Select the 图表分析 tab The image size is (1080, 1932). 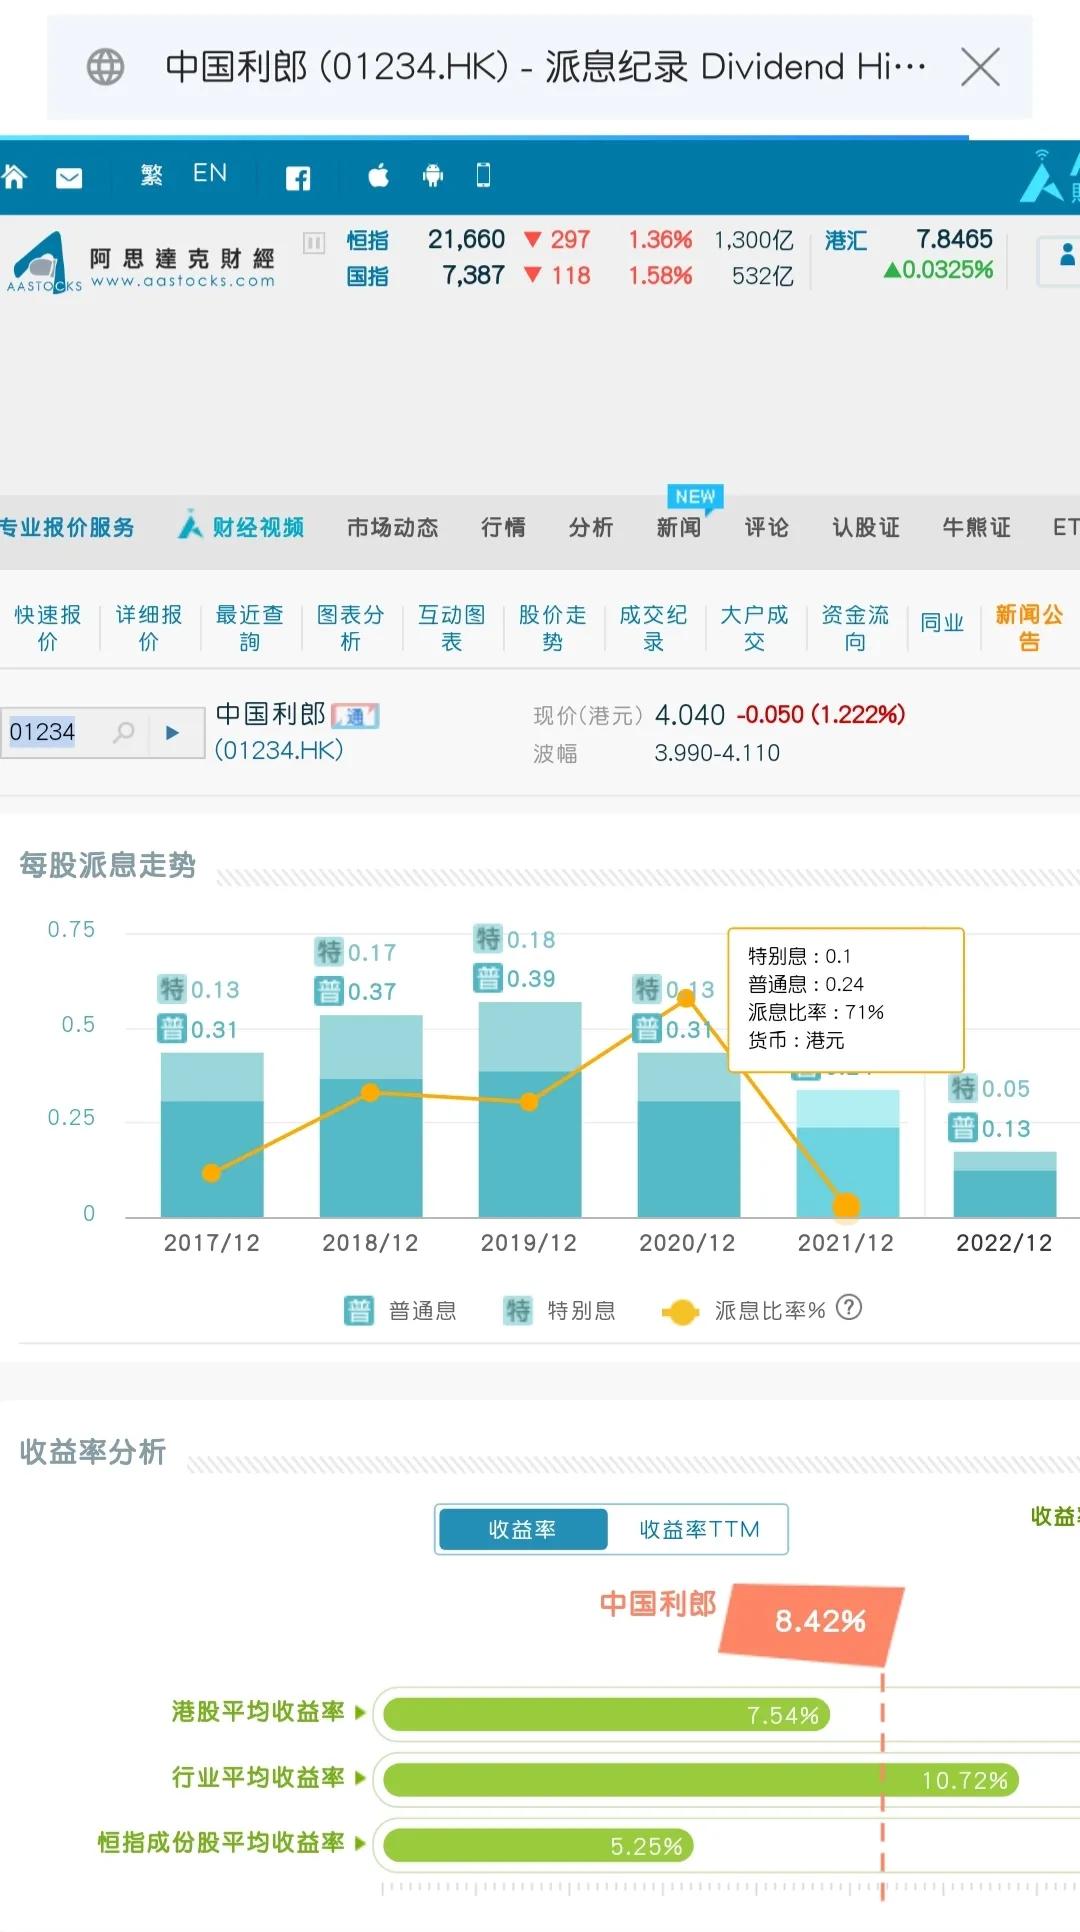click(351, 628)
